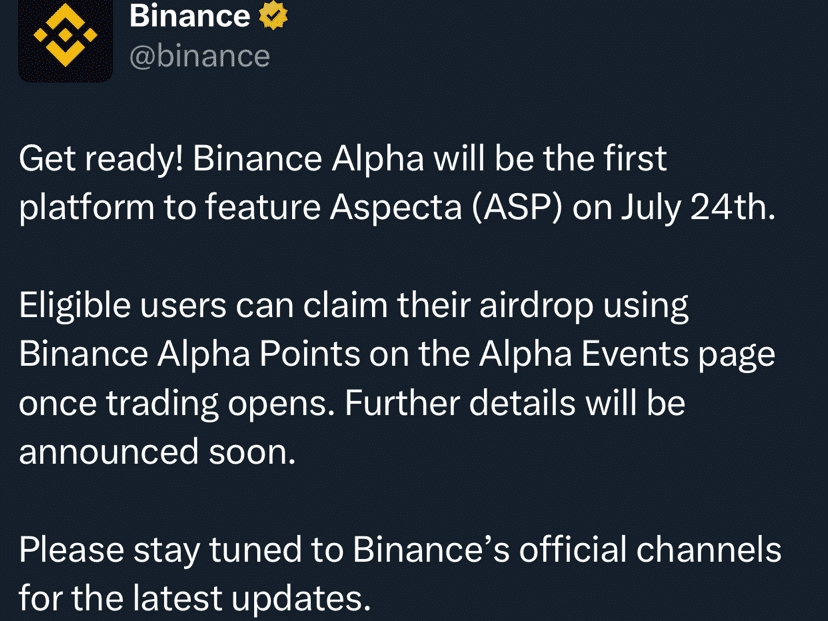Open the Binance display name
The height and width of the screenshot is (621, 828).
[x=190, y=16]
